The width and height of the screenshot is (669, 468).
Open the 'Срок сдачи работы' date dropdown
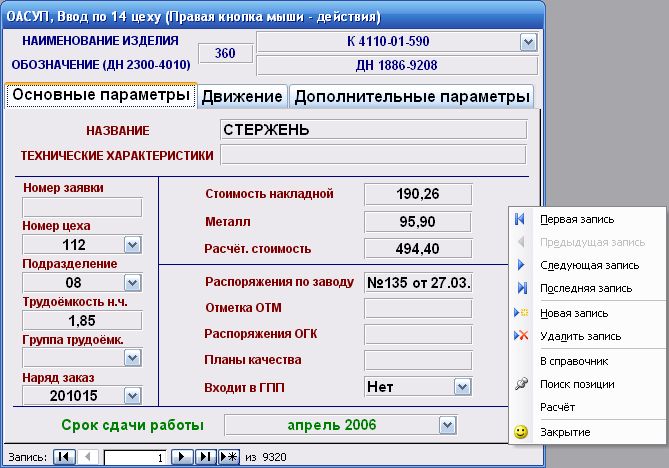tap(445, 426)
